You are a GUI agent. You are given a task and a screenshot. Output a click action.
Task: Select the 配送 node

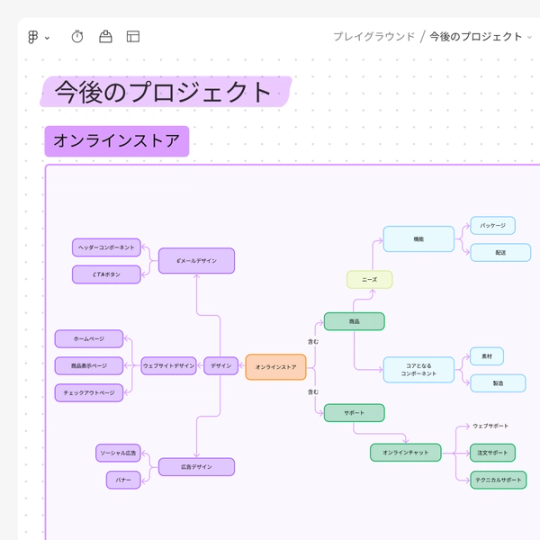501,252
